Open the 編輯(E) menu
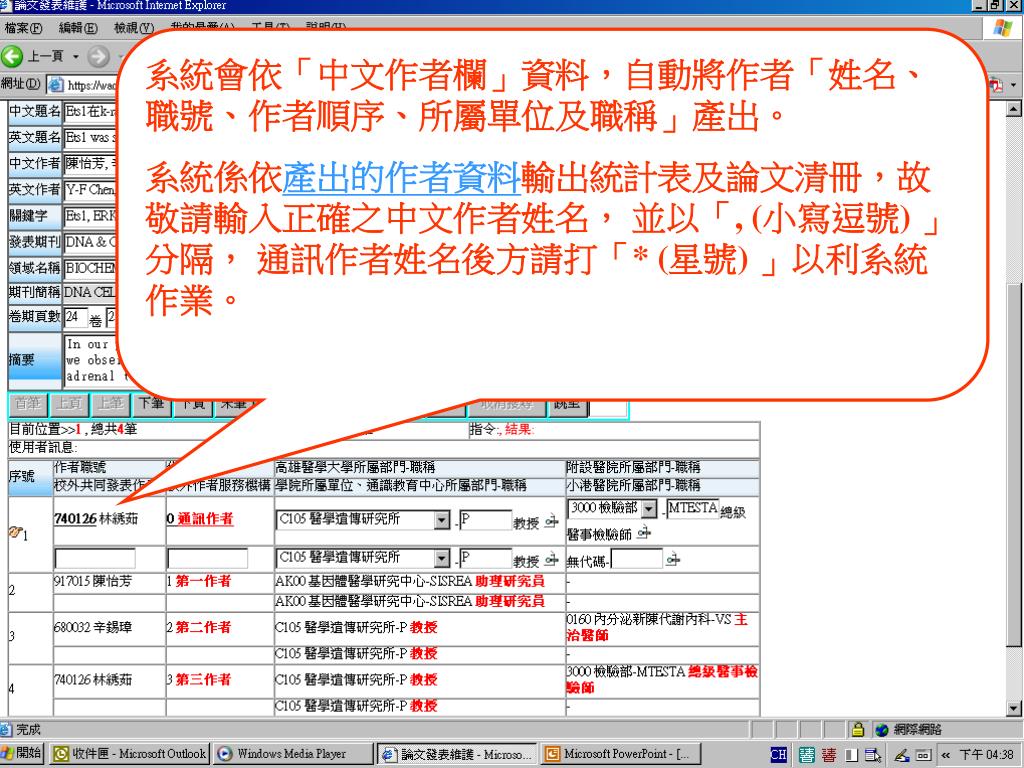This screenshot has width=1024, height=768. (78, 28)
